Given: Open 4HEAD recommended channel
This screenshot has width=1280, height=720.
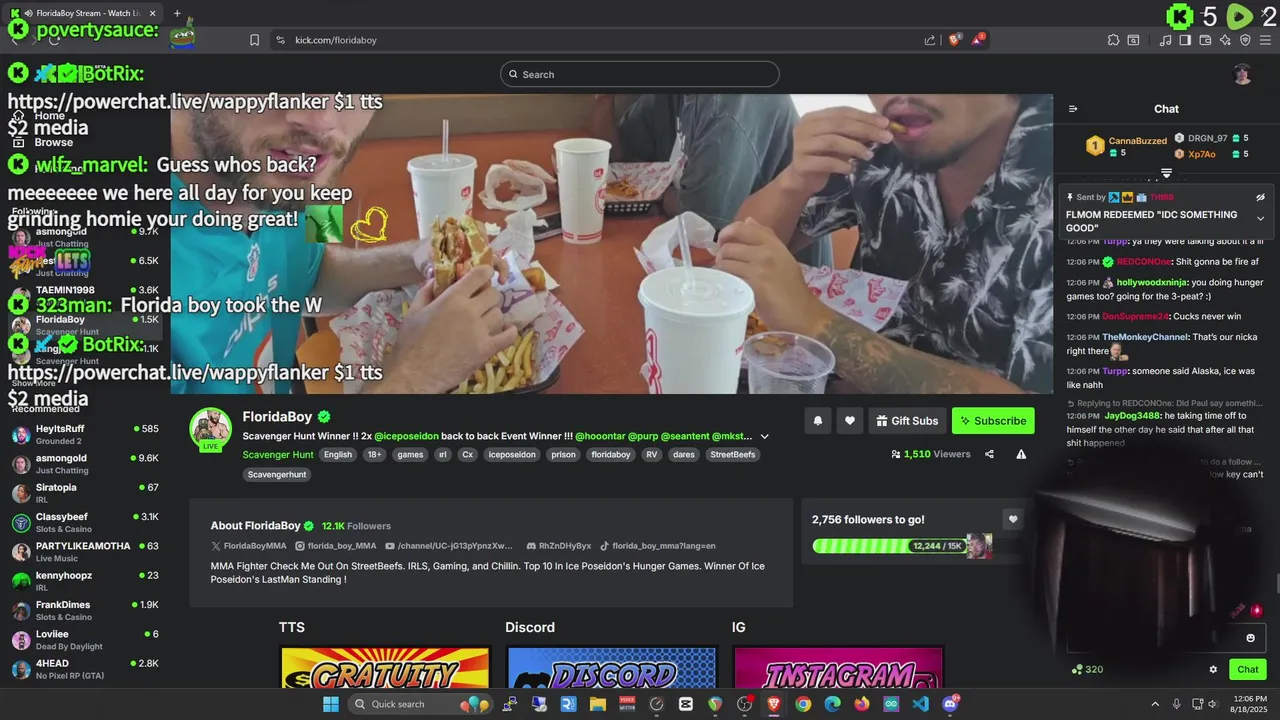Looking at the screenshot, I should point(85,669).
